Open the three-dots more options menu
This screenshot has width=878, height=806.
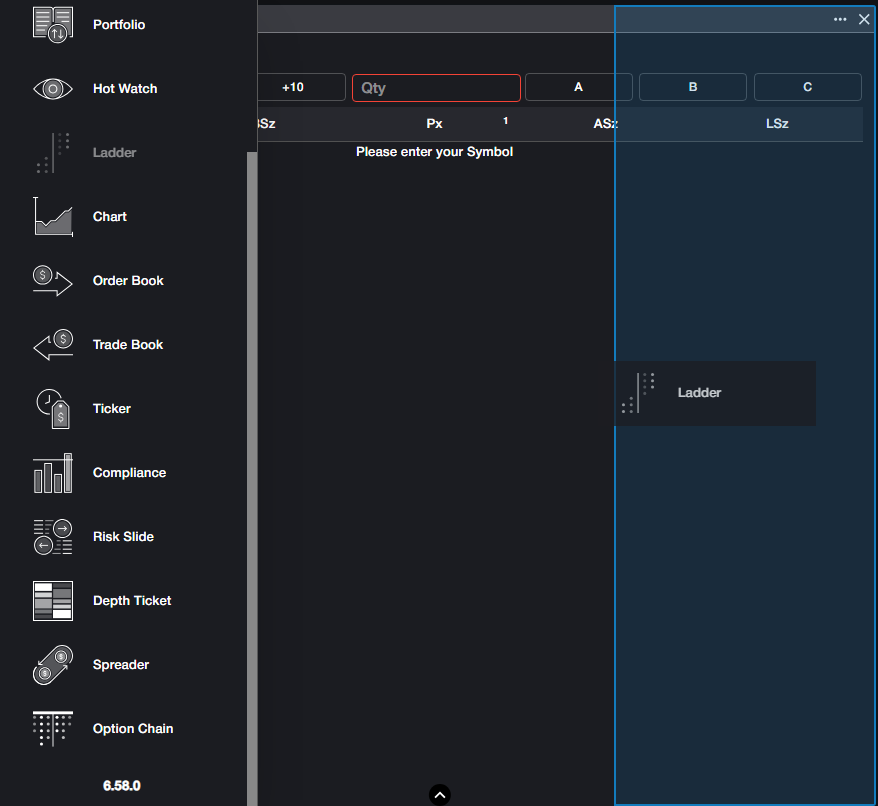tap(840, 19)
